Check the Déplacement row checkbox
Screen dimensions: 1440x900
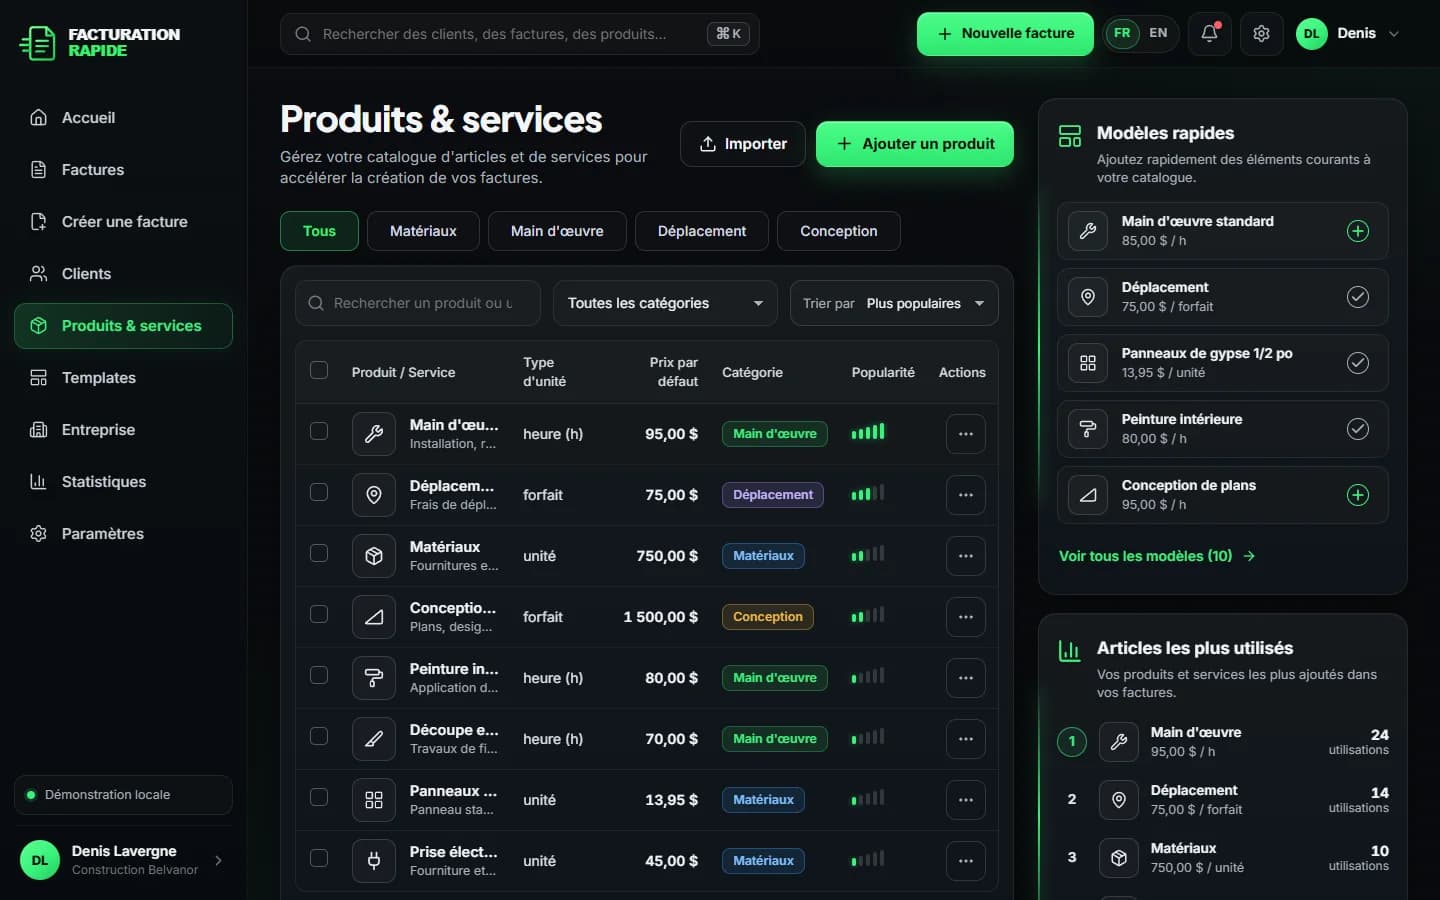(x=319, y=492)
